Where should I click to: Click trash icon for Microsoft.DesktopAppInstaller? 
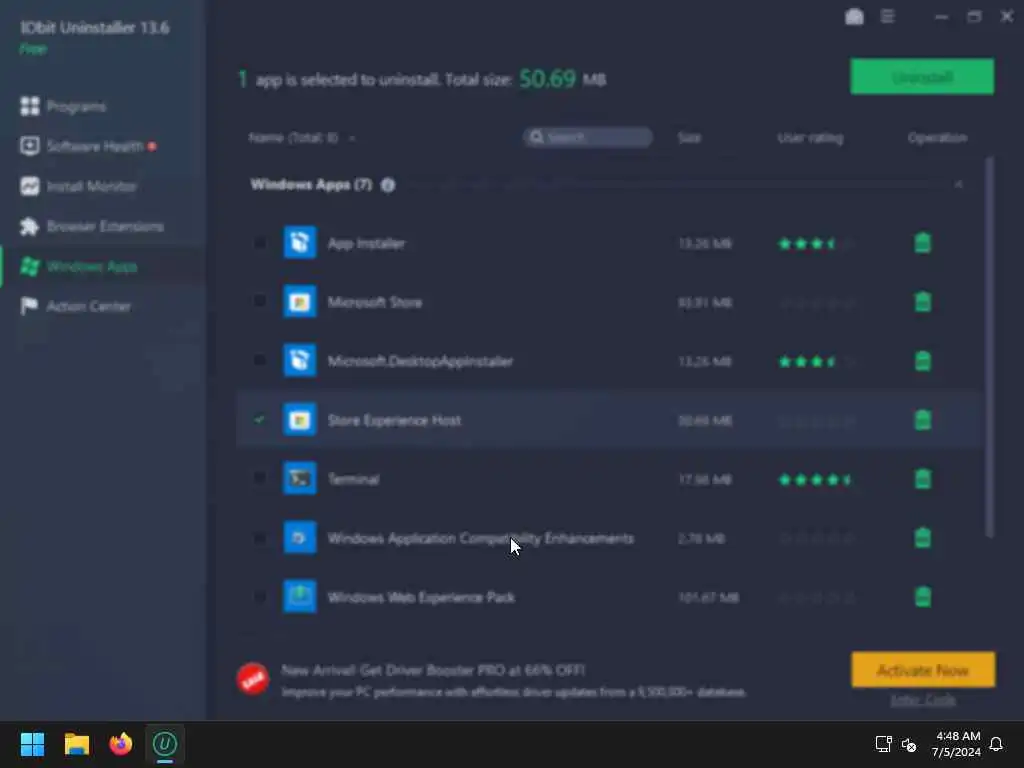click(922, 360)
